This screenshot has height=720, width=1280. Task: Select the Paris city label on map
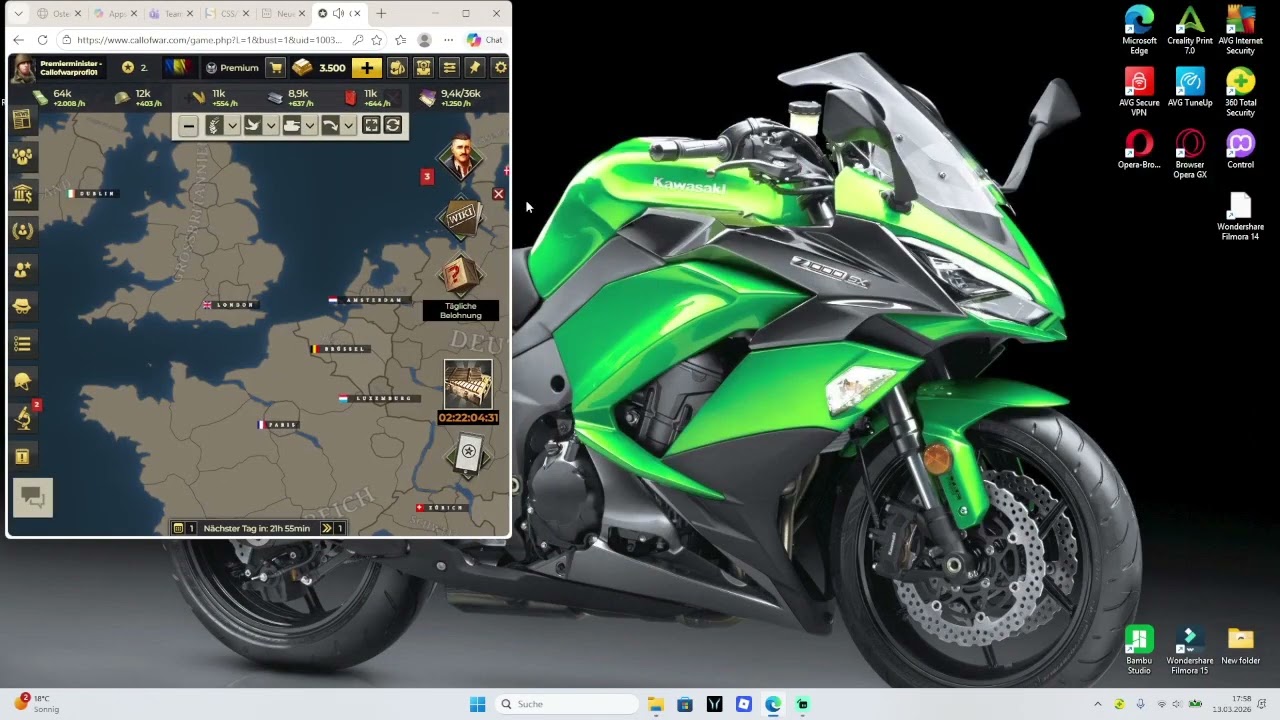click(278, 425)
